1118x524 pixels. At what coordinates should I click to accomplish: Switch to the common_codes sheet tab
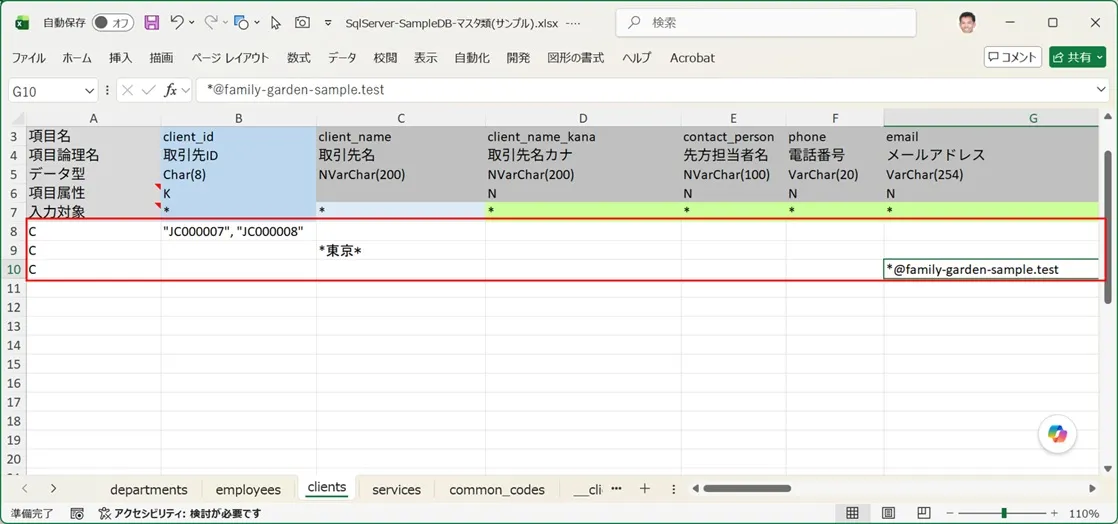coord(497,490)
